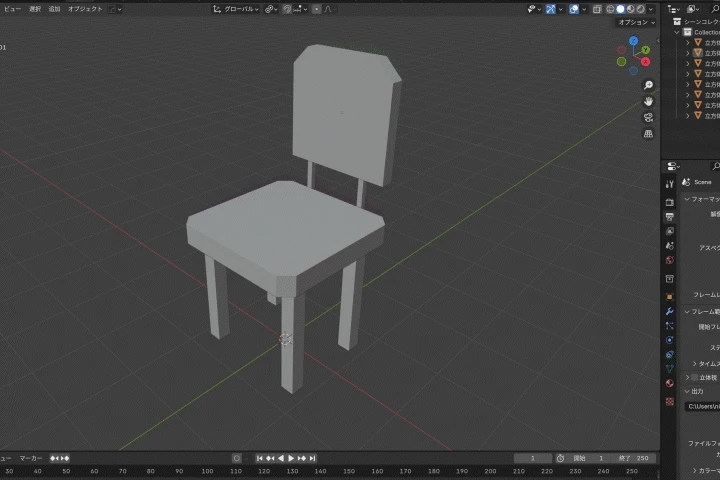Open the View Layer properties tab
Image resolution: width=720 pixels, height=480 pixels.
(669, 231)
